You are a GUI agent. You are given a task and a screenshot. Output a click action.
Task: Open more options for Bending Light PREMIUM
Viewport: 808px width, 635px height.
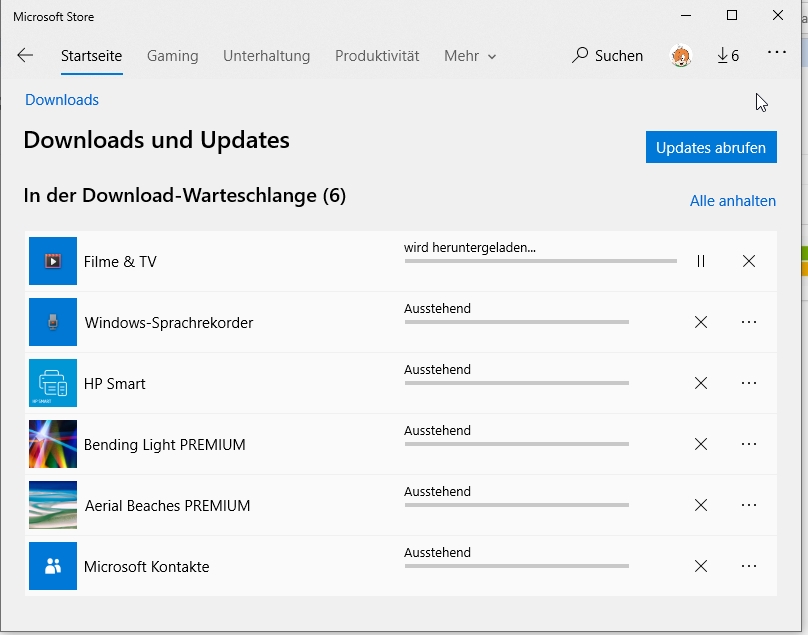click(x=749, y=444)
